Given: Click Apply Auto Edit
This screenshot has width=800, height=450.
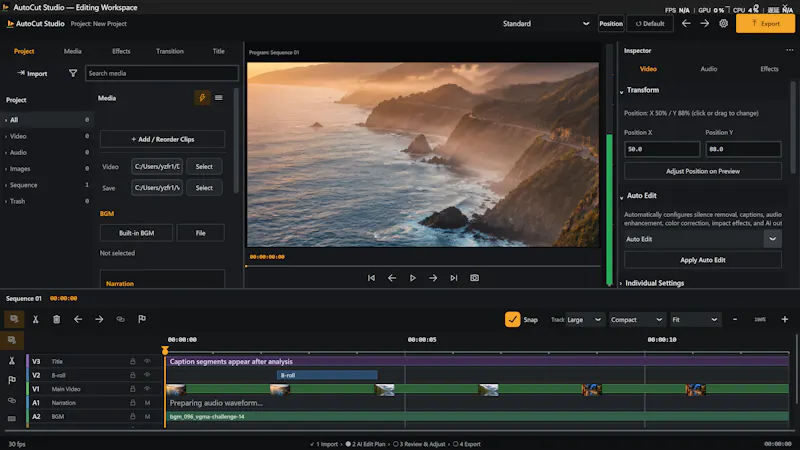Looking at the screenshot, I should pos(703,260).
